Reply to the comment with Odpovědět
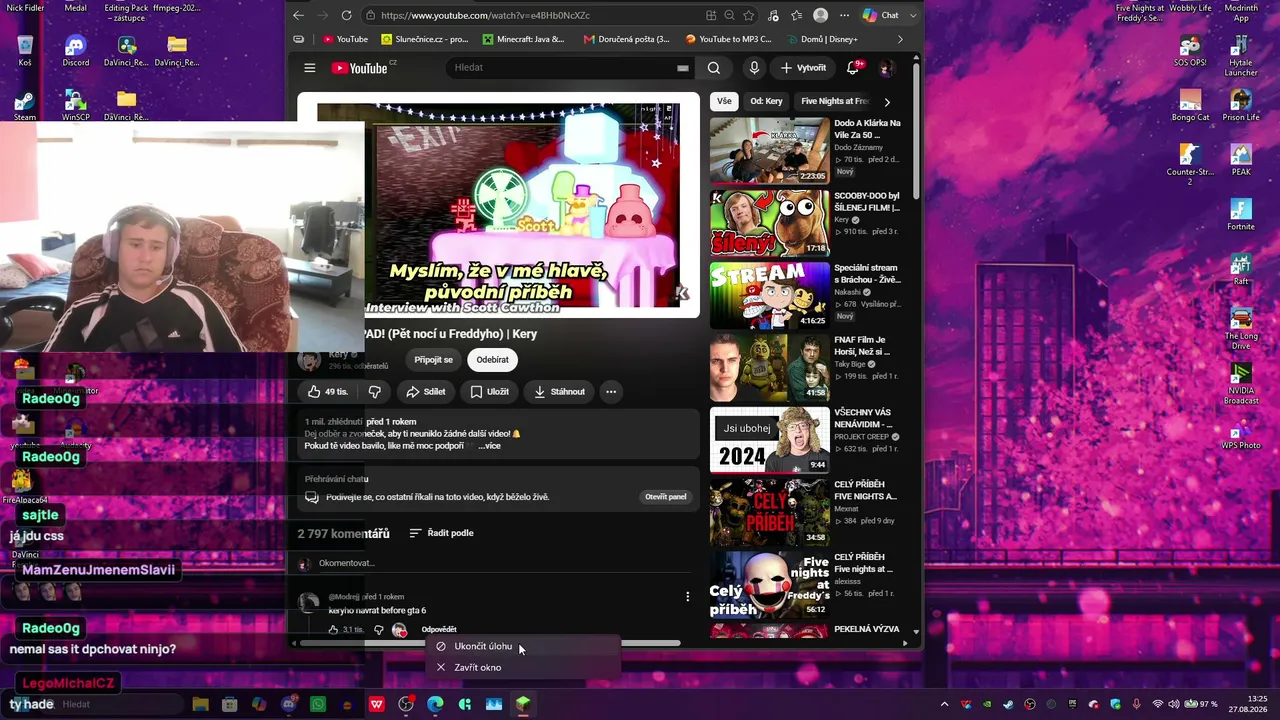1280x720 pixels. click(439, 630)
